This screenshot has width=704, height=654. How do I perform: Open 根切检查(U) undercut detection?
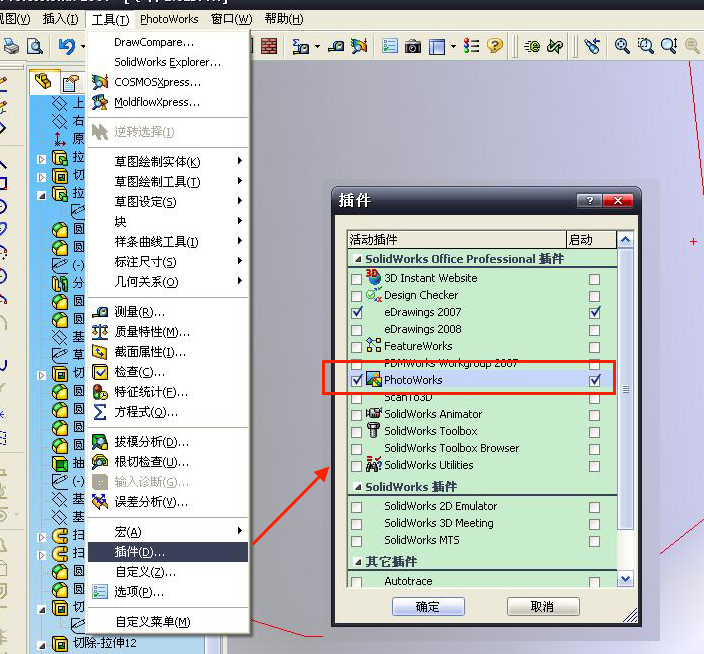click(x=151, y=462)
